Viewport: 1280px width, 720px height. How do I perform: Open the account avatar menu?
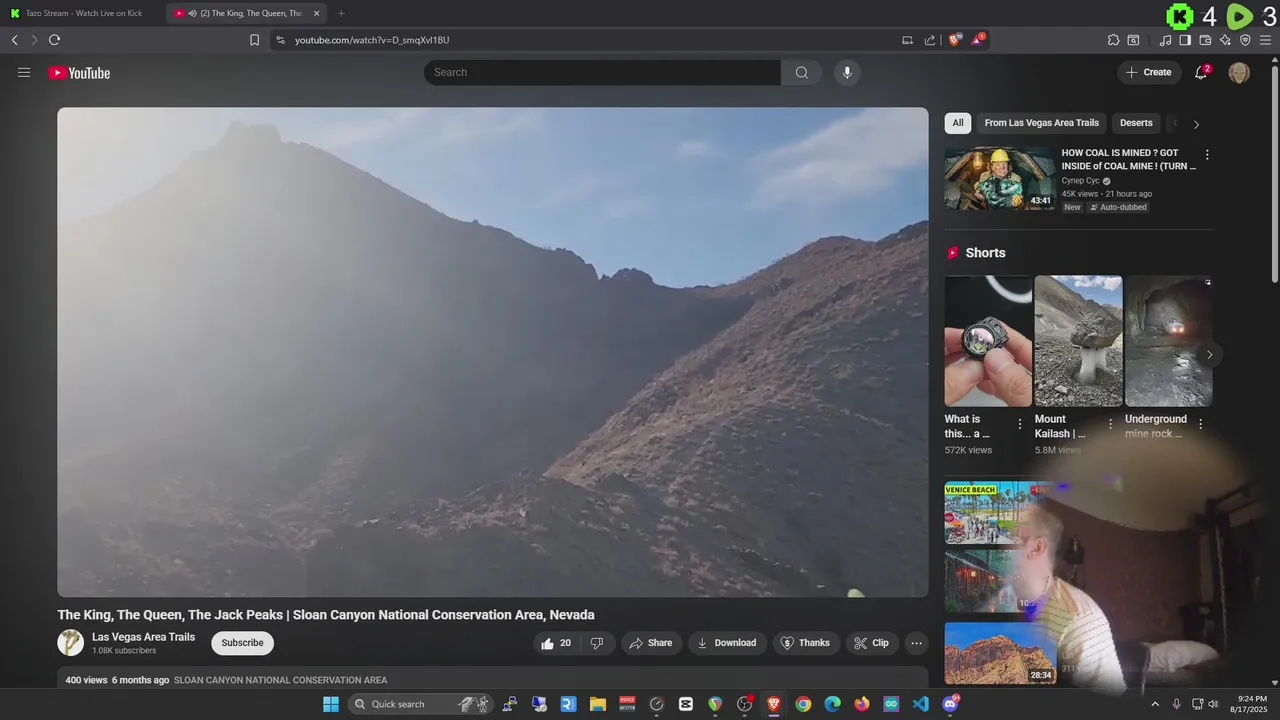(1239, 72)
